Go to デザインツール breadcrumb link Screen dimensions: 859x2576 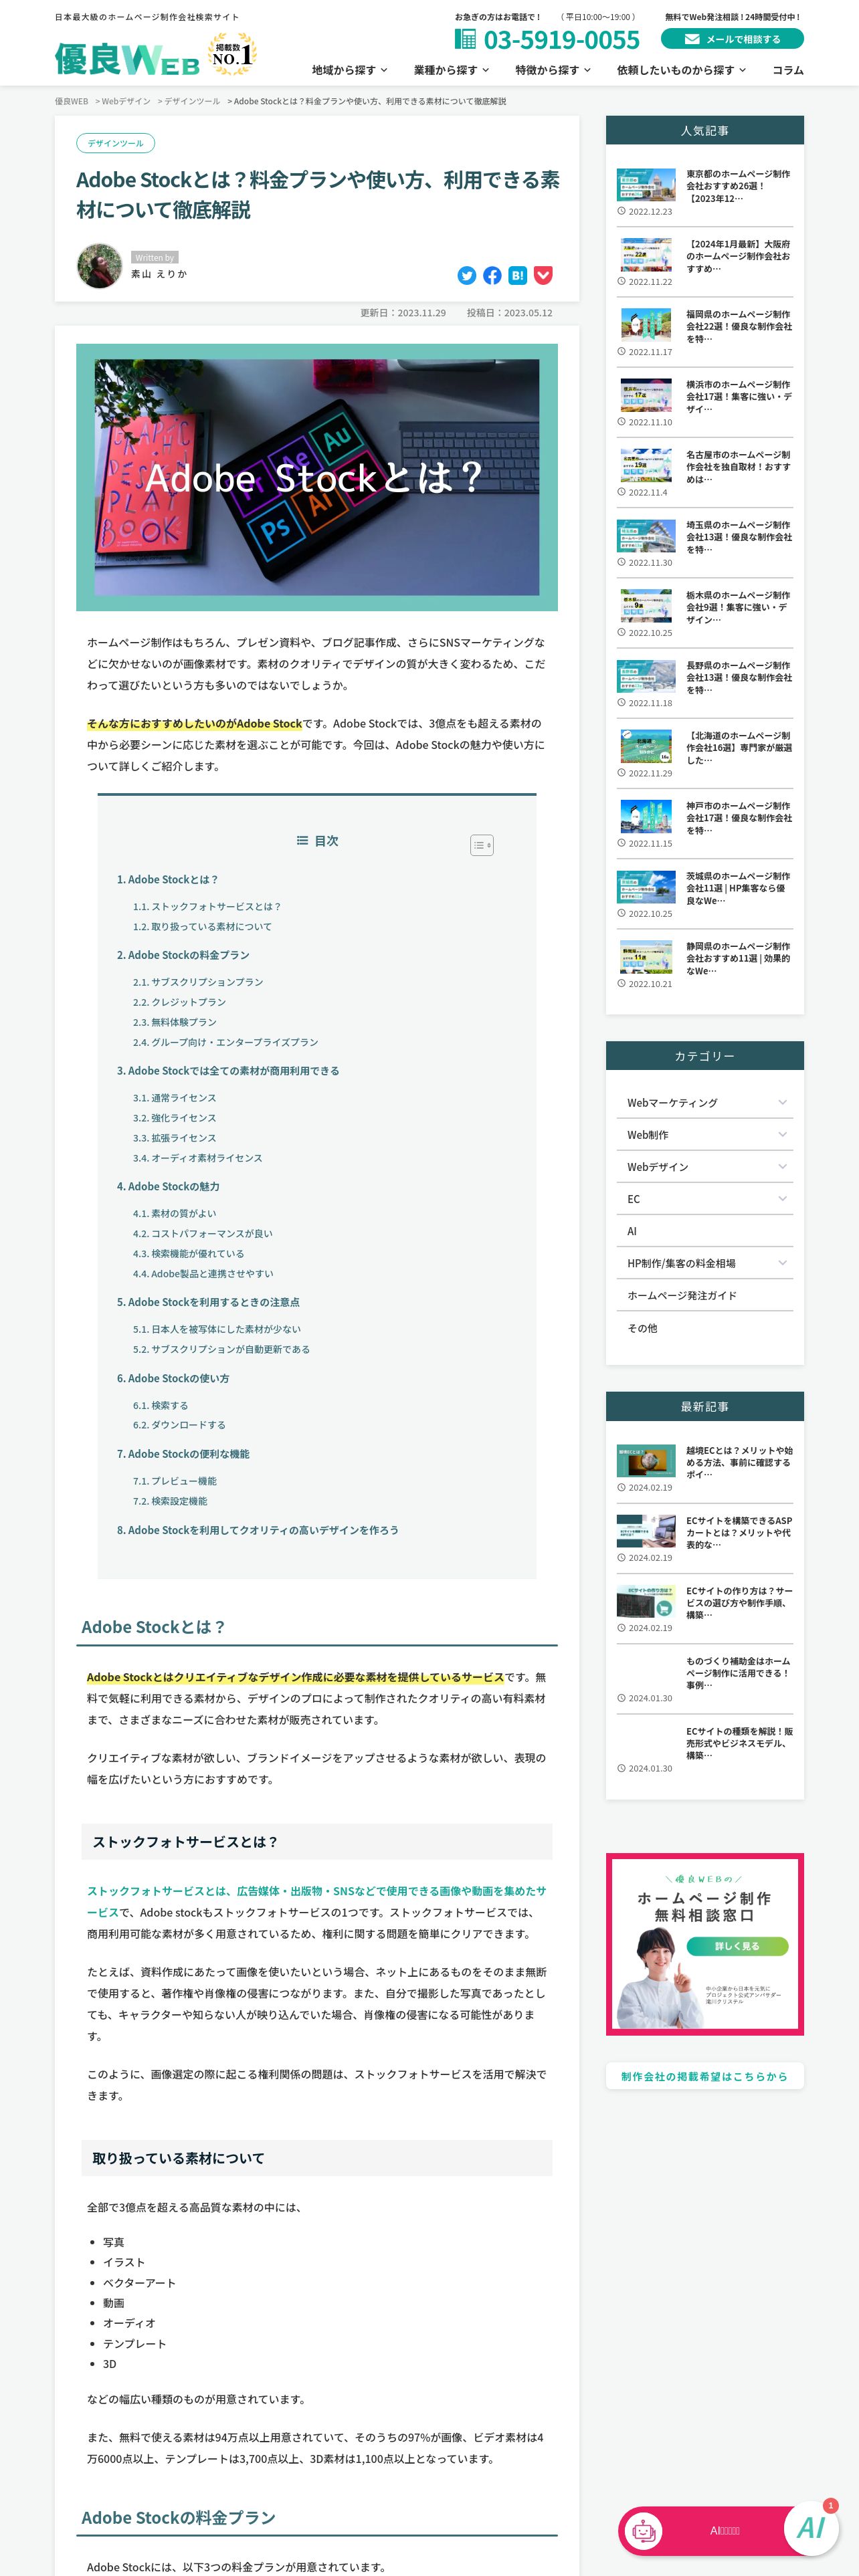click(x=192, y=101)
